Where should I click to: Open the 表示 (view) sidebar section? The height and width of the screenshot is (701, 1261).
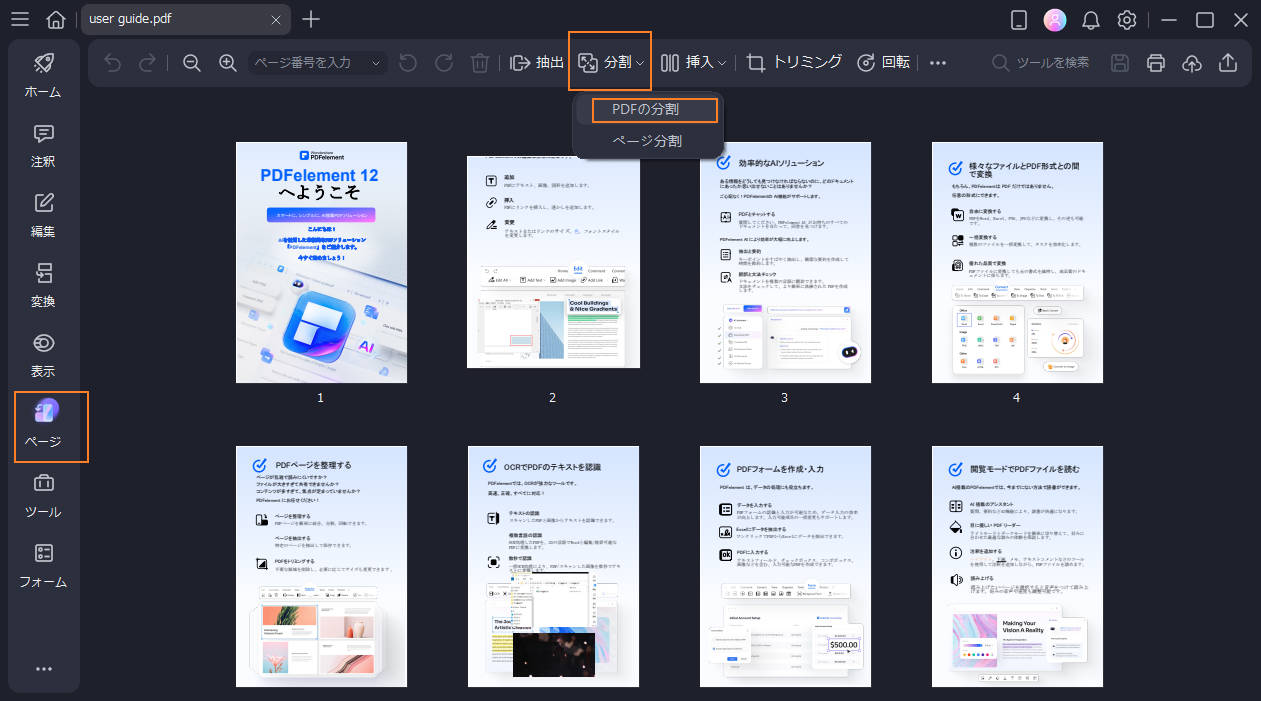click(42, 355)
